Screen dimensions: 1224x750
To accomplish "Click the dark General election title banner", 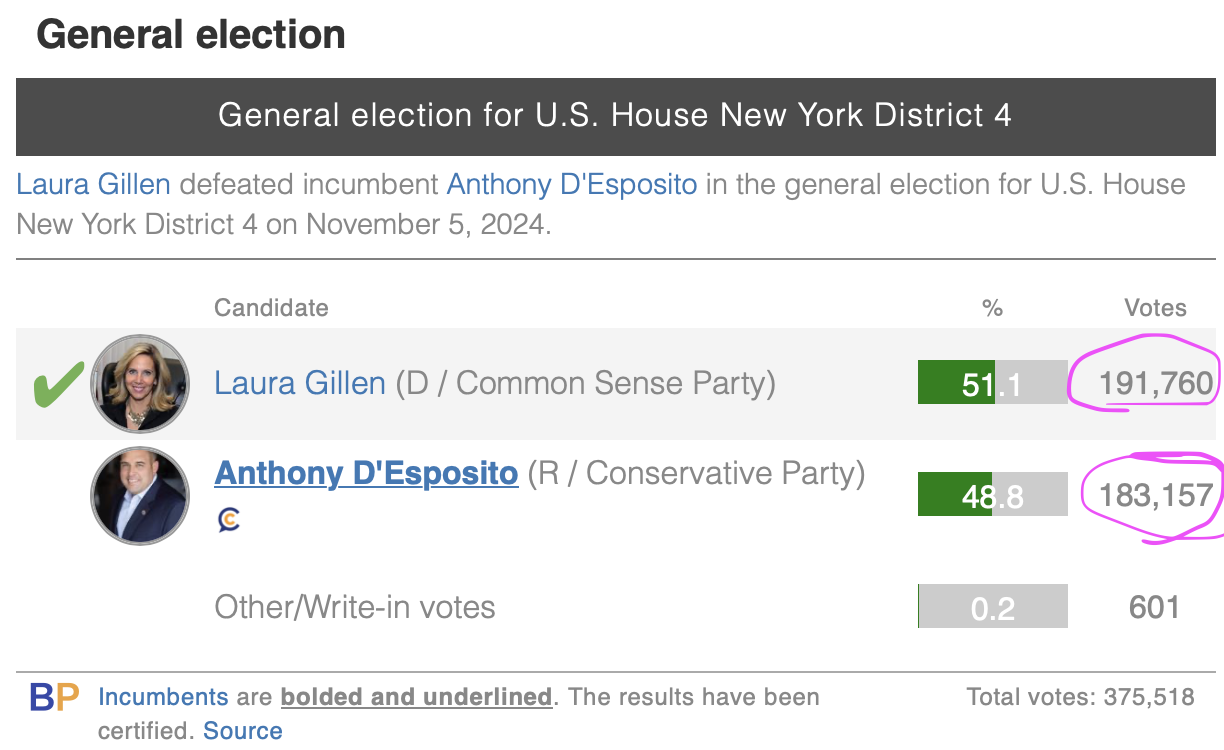I will [614, 115].
